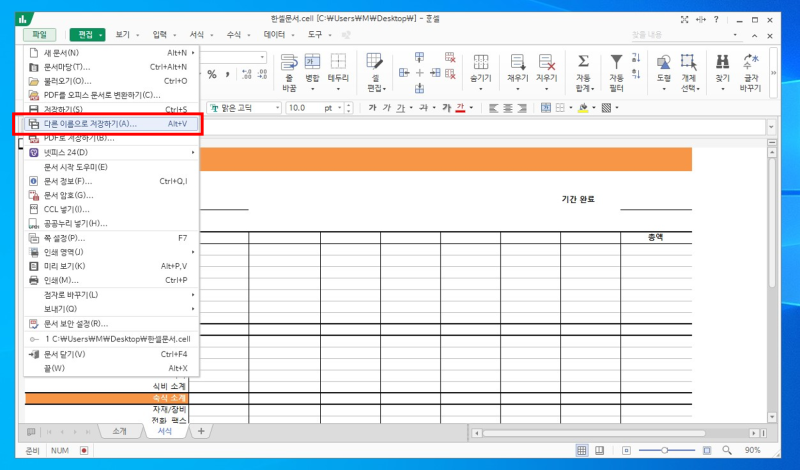Image resolution: width=800 pixels, height=470 pixels.
Task: Click the 개체 선택 icon
Action: pyautogui.click(x=689, y=62)
